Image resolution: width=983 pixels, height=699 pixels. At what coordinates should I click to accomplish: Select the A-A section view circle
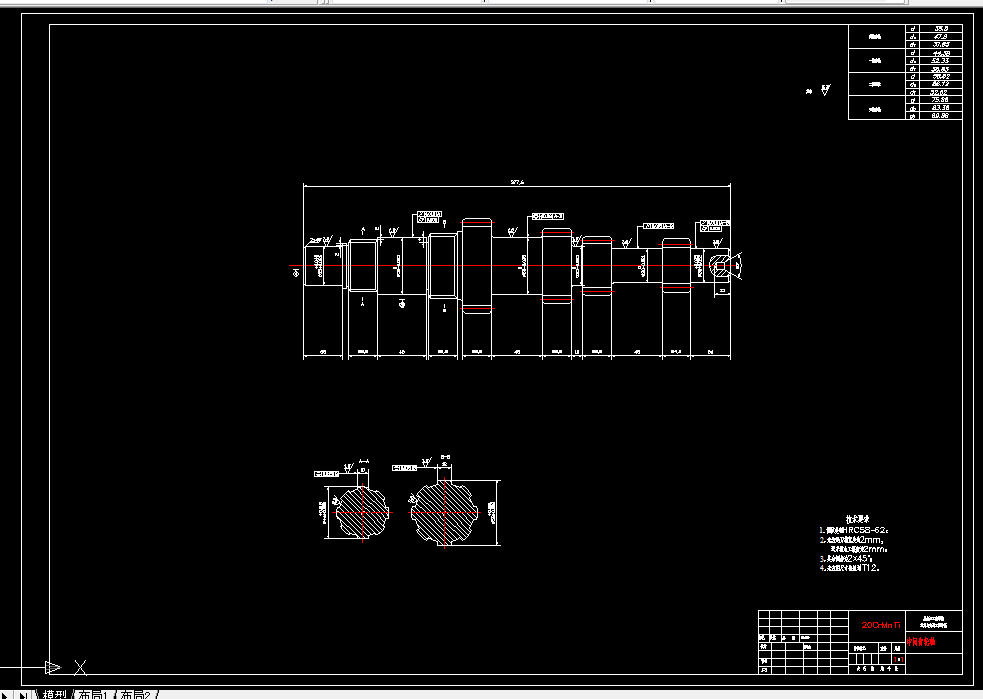click(363, 512)
